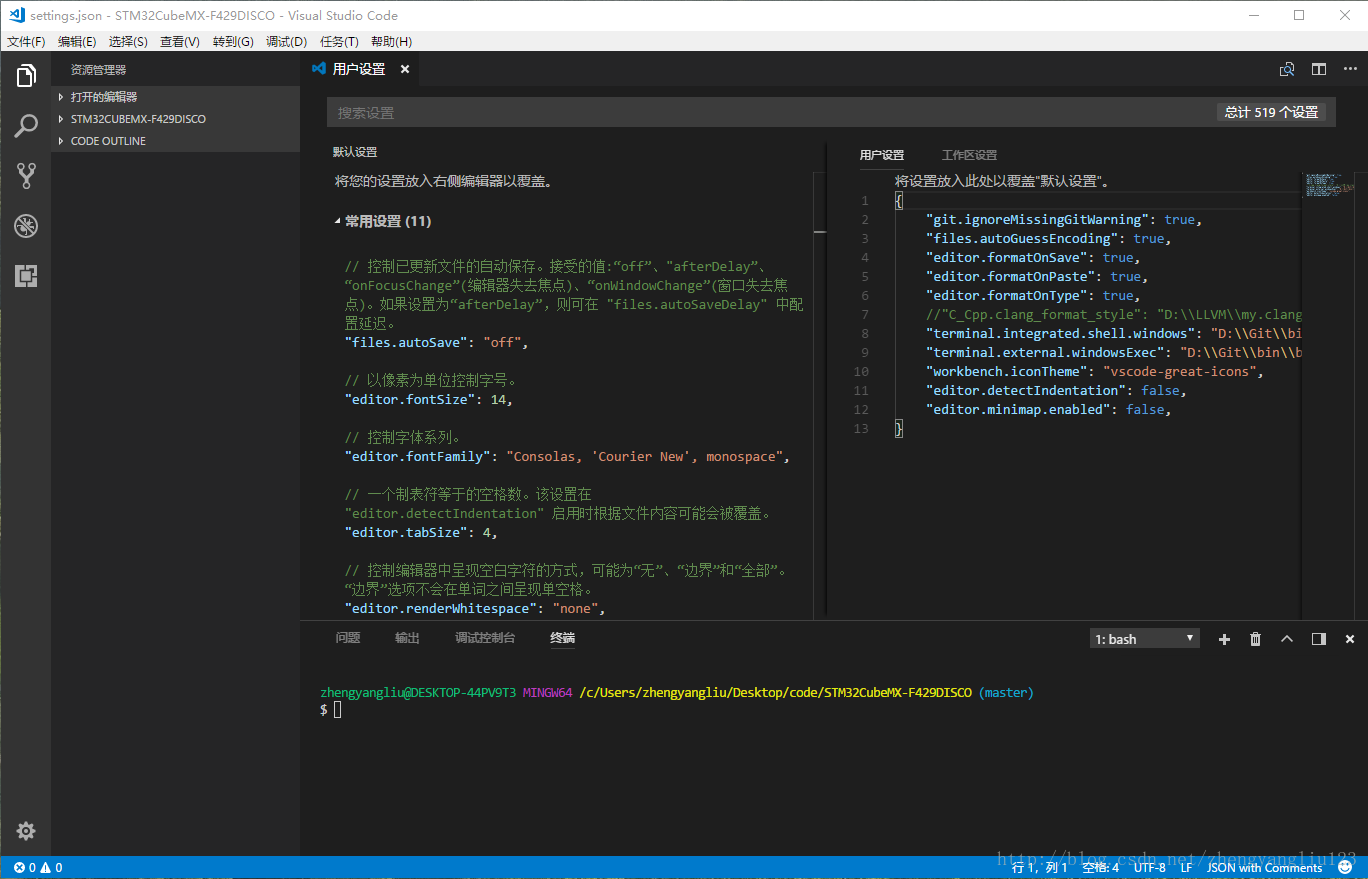The height and width of the screenshot is (879, 1368).
Task: Open the Source Control view
Action: point(26,176)
